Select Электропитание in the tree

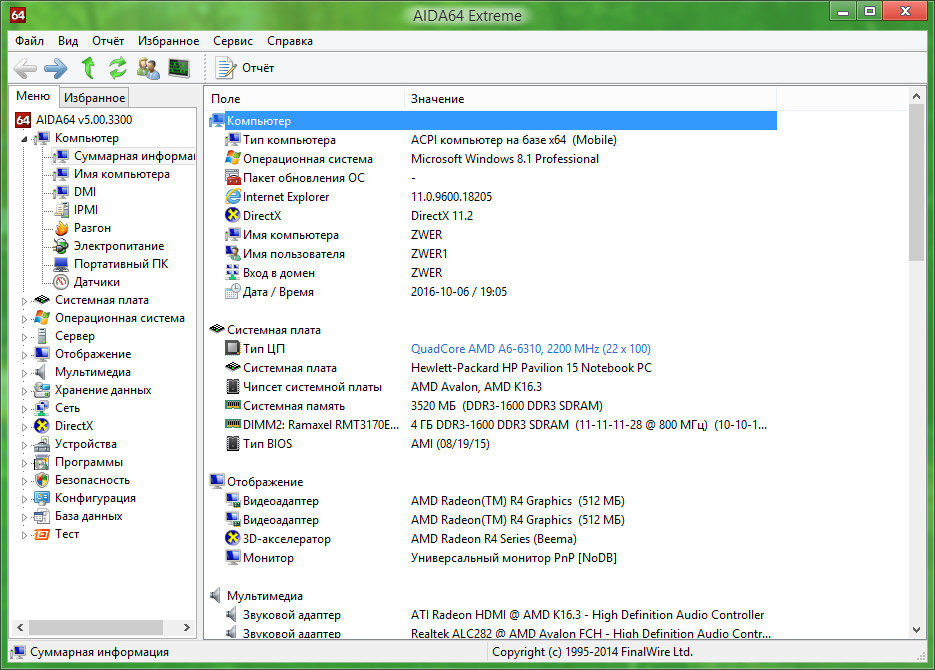118,246
